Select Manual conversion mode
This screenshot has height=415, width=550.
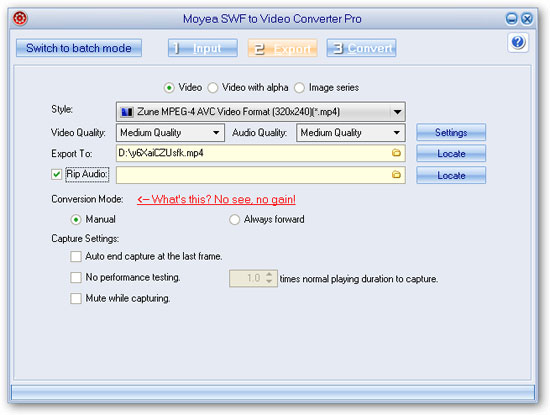[76, 220]
